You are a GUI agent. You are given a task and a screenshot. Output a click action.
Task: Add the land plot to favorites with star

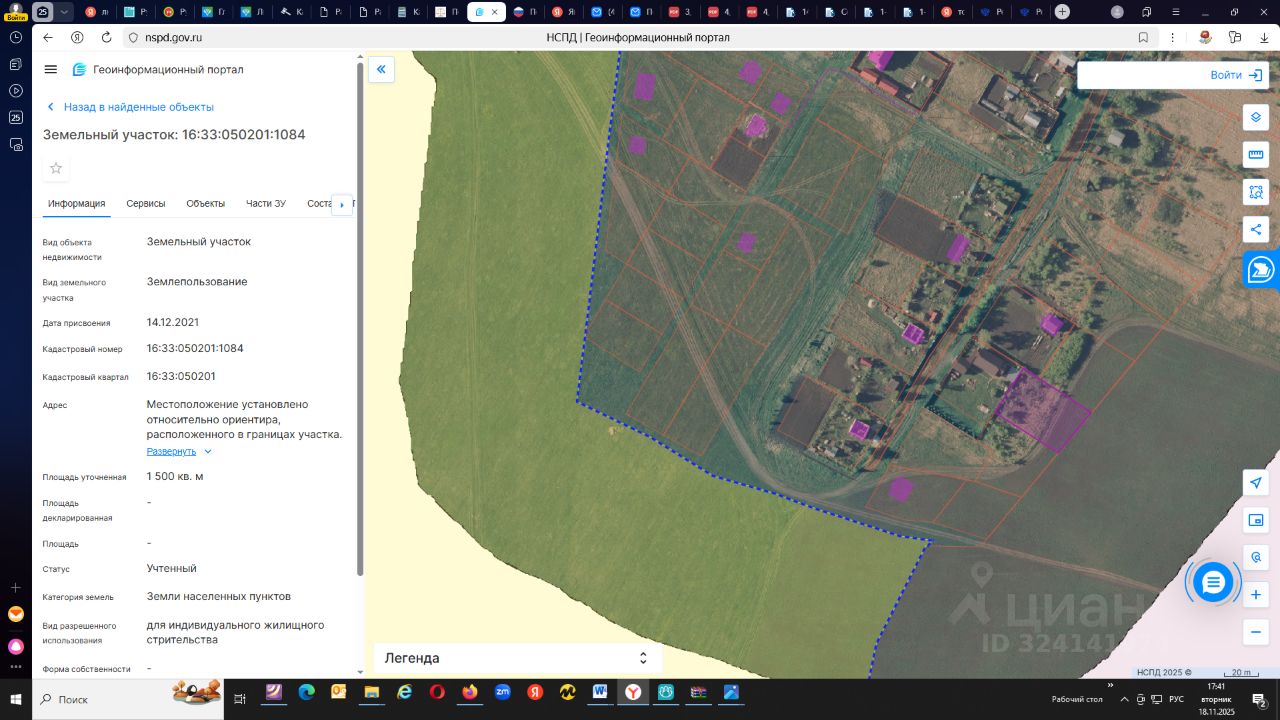[x=56, y=168]
